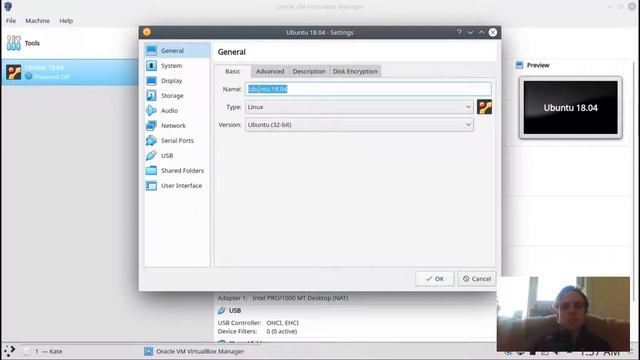Screen dimensions: 640x360
Task: Maximize settings dialog with up chevron
Action: coord(482,32)
